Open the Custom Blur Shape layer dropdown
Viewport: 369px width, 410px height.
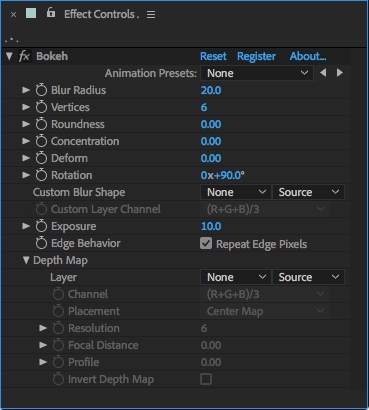pyautogui.click(x=235, y=192)
